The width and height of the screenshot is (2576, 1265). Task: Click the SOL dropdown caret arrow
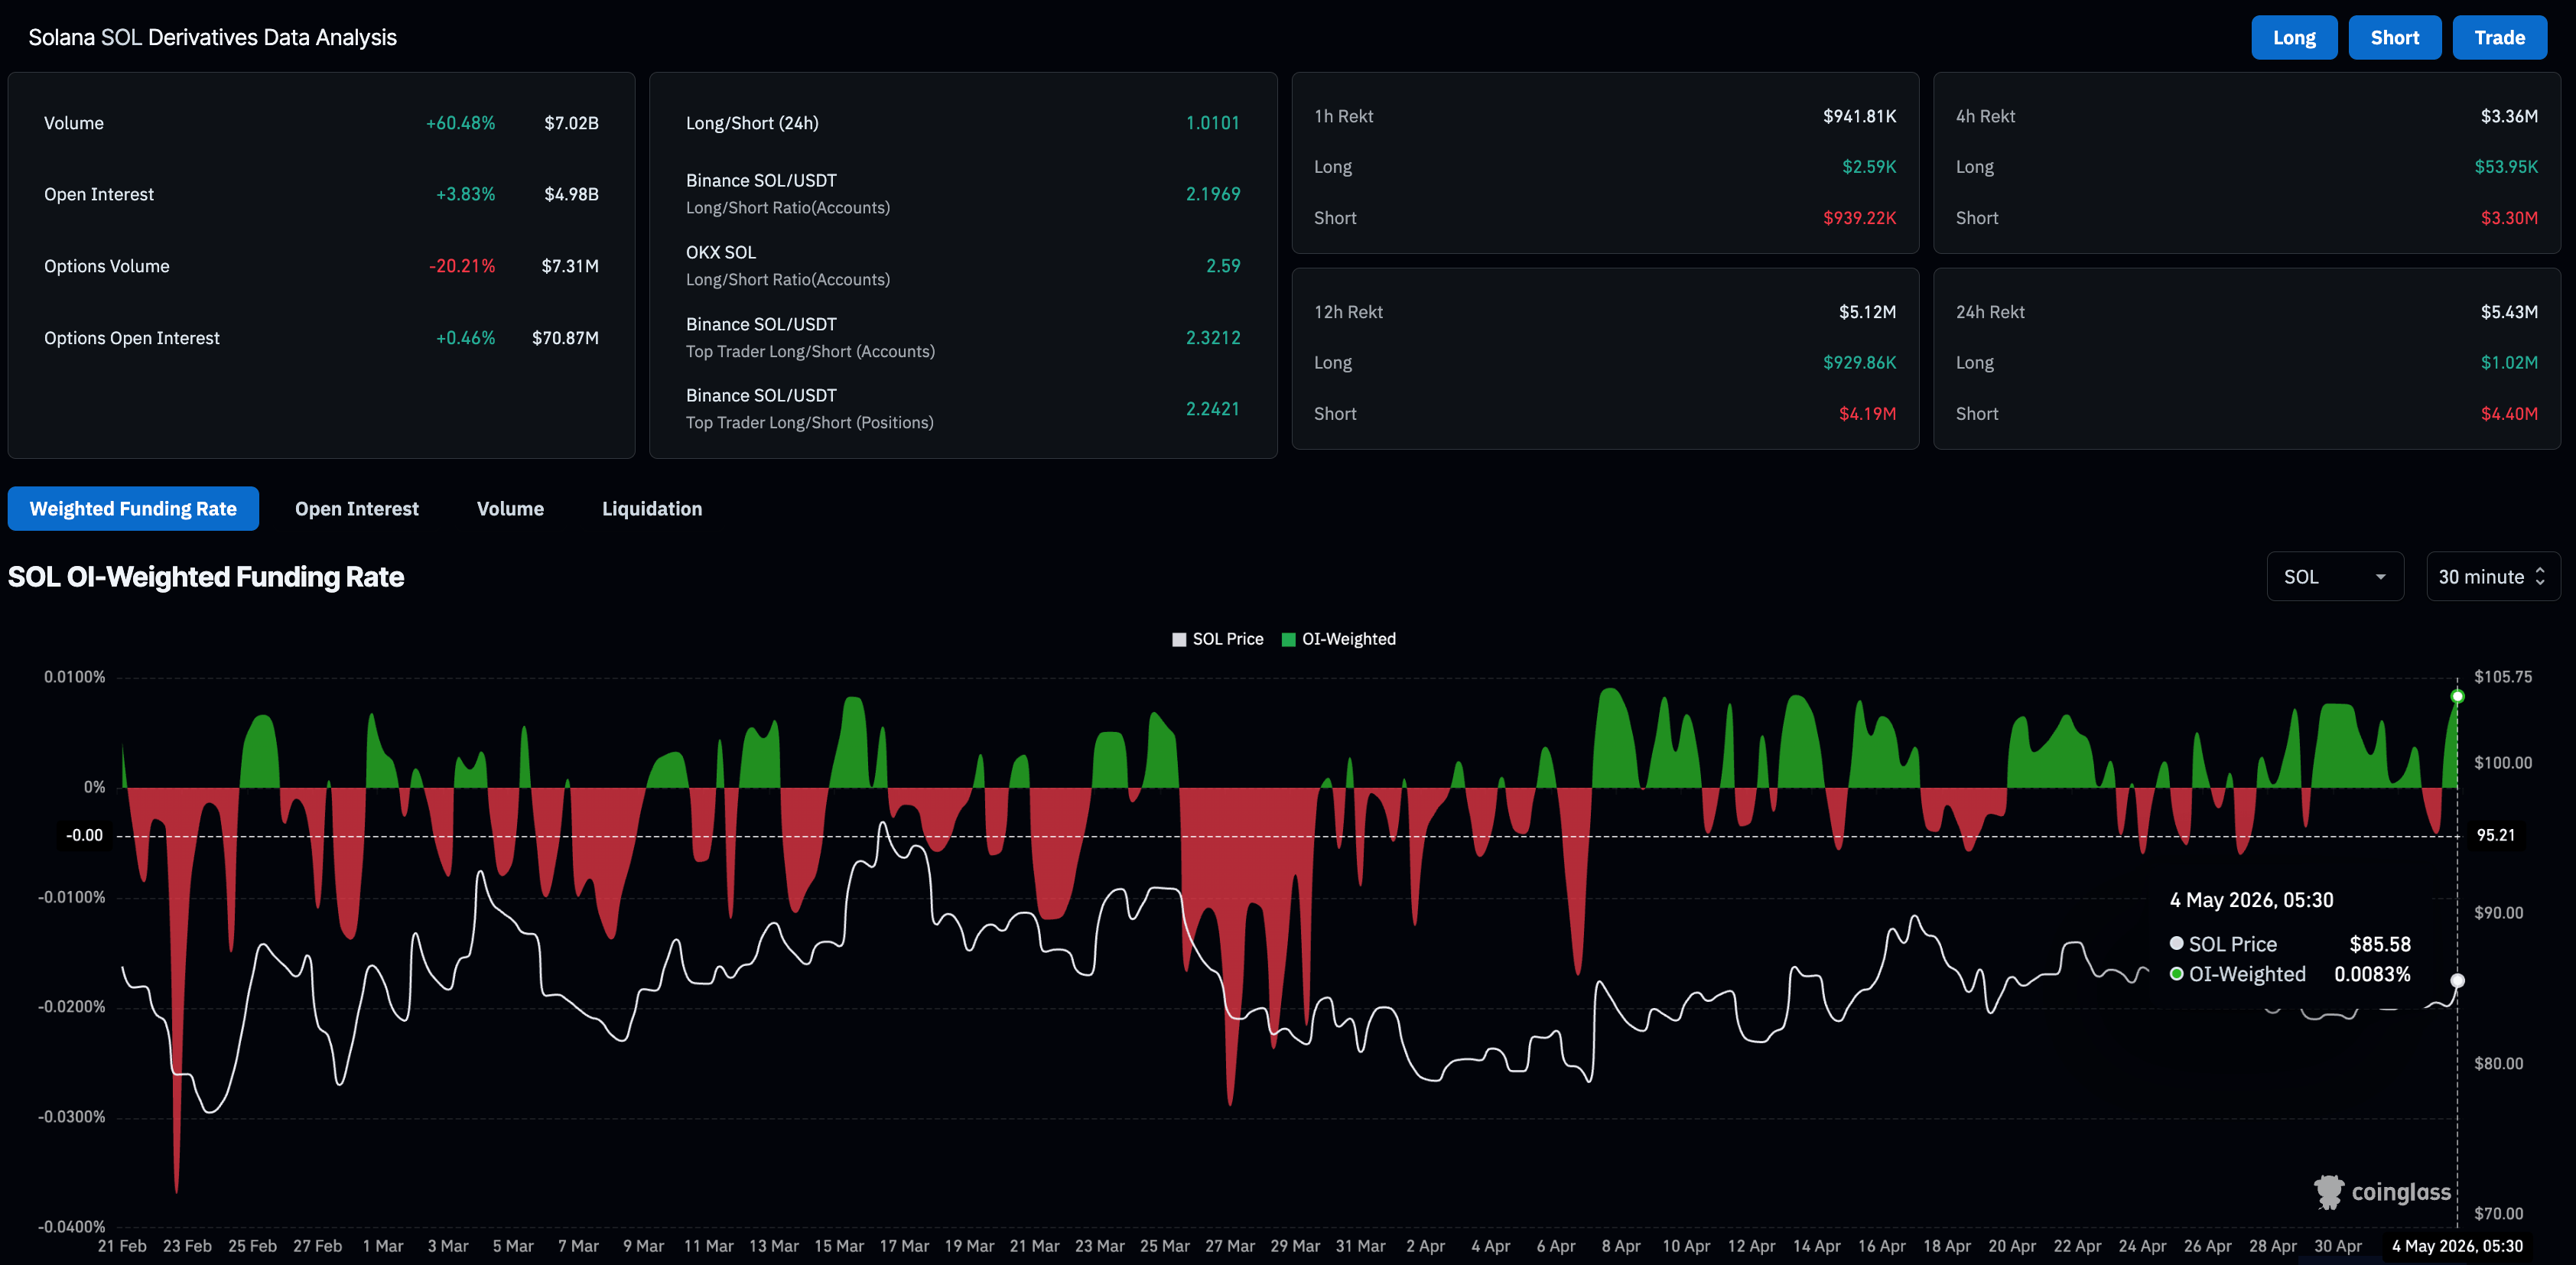[2380, 577]
